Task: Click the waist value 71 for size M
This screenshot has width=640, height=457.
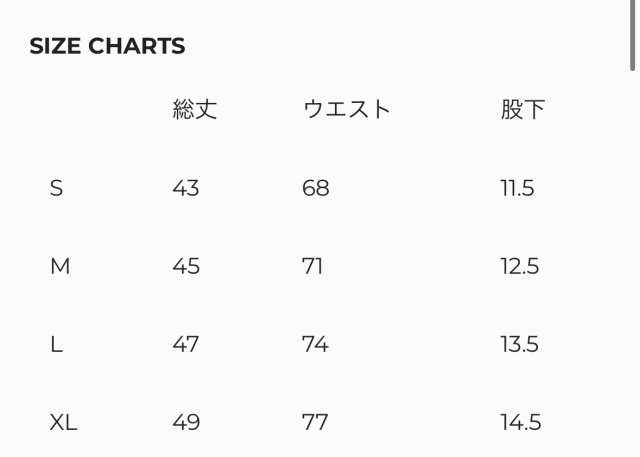Action: [x=312, y=266]
